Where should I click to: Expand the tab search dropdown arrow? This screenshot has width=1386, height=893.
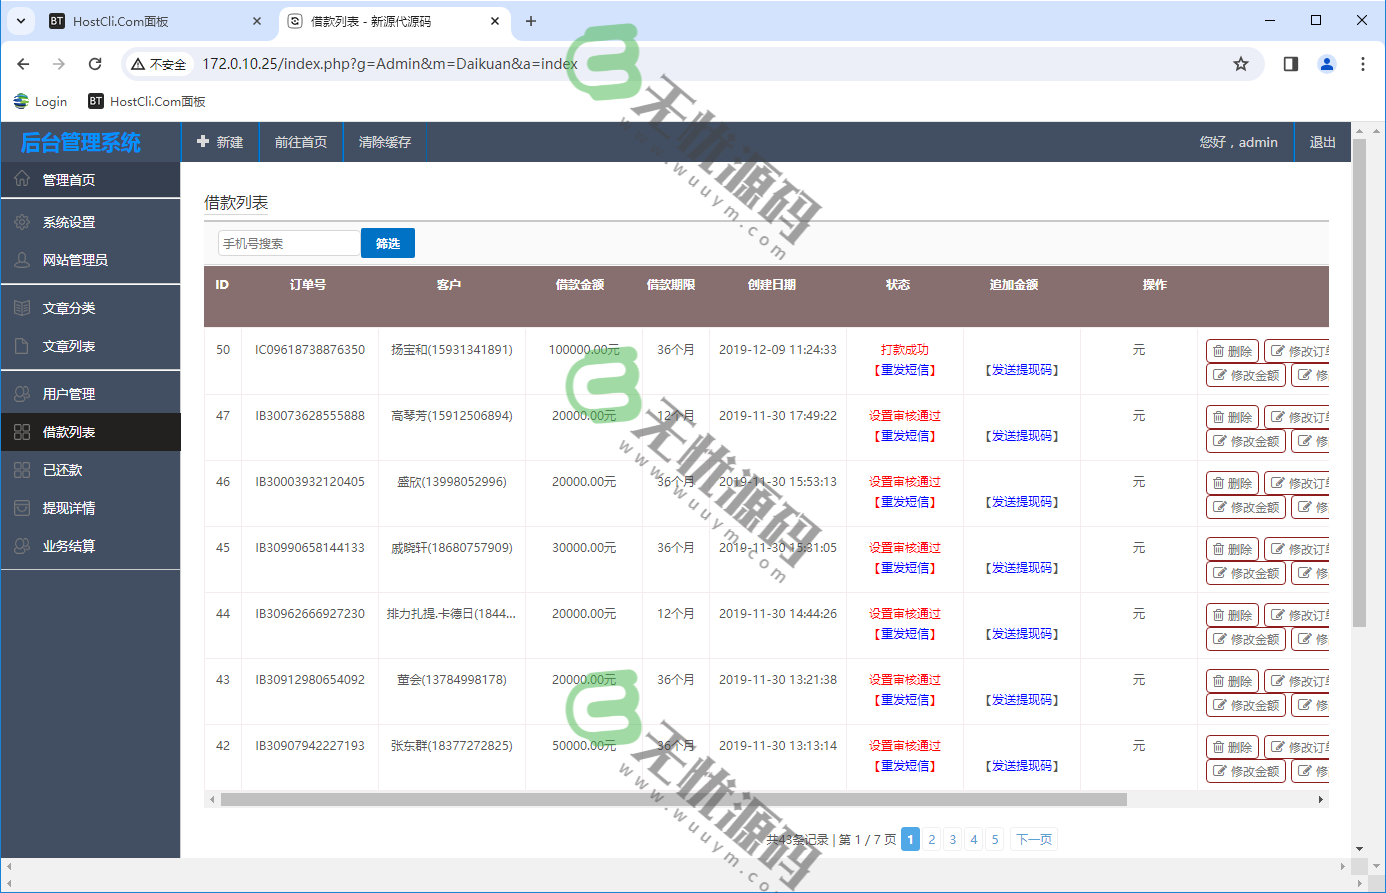click(x=20, y=21)
